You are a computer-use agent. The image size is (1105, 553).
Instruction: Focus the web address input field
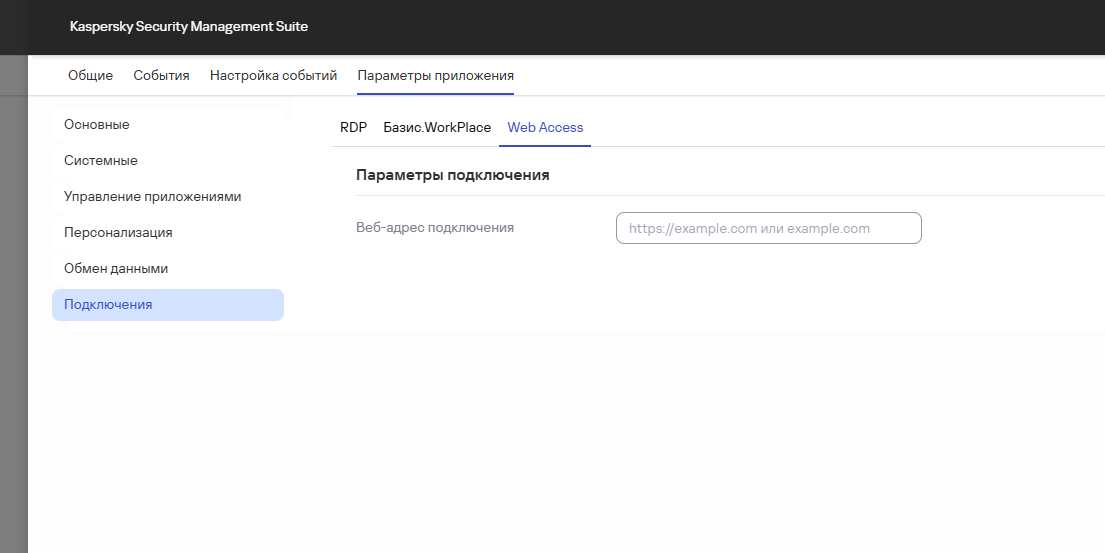coord(768,228)
